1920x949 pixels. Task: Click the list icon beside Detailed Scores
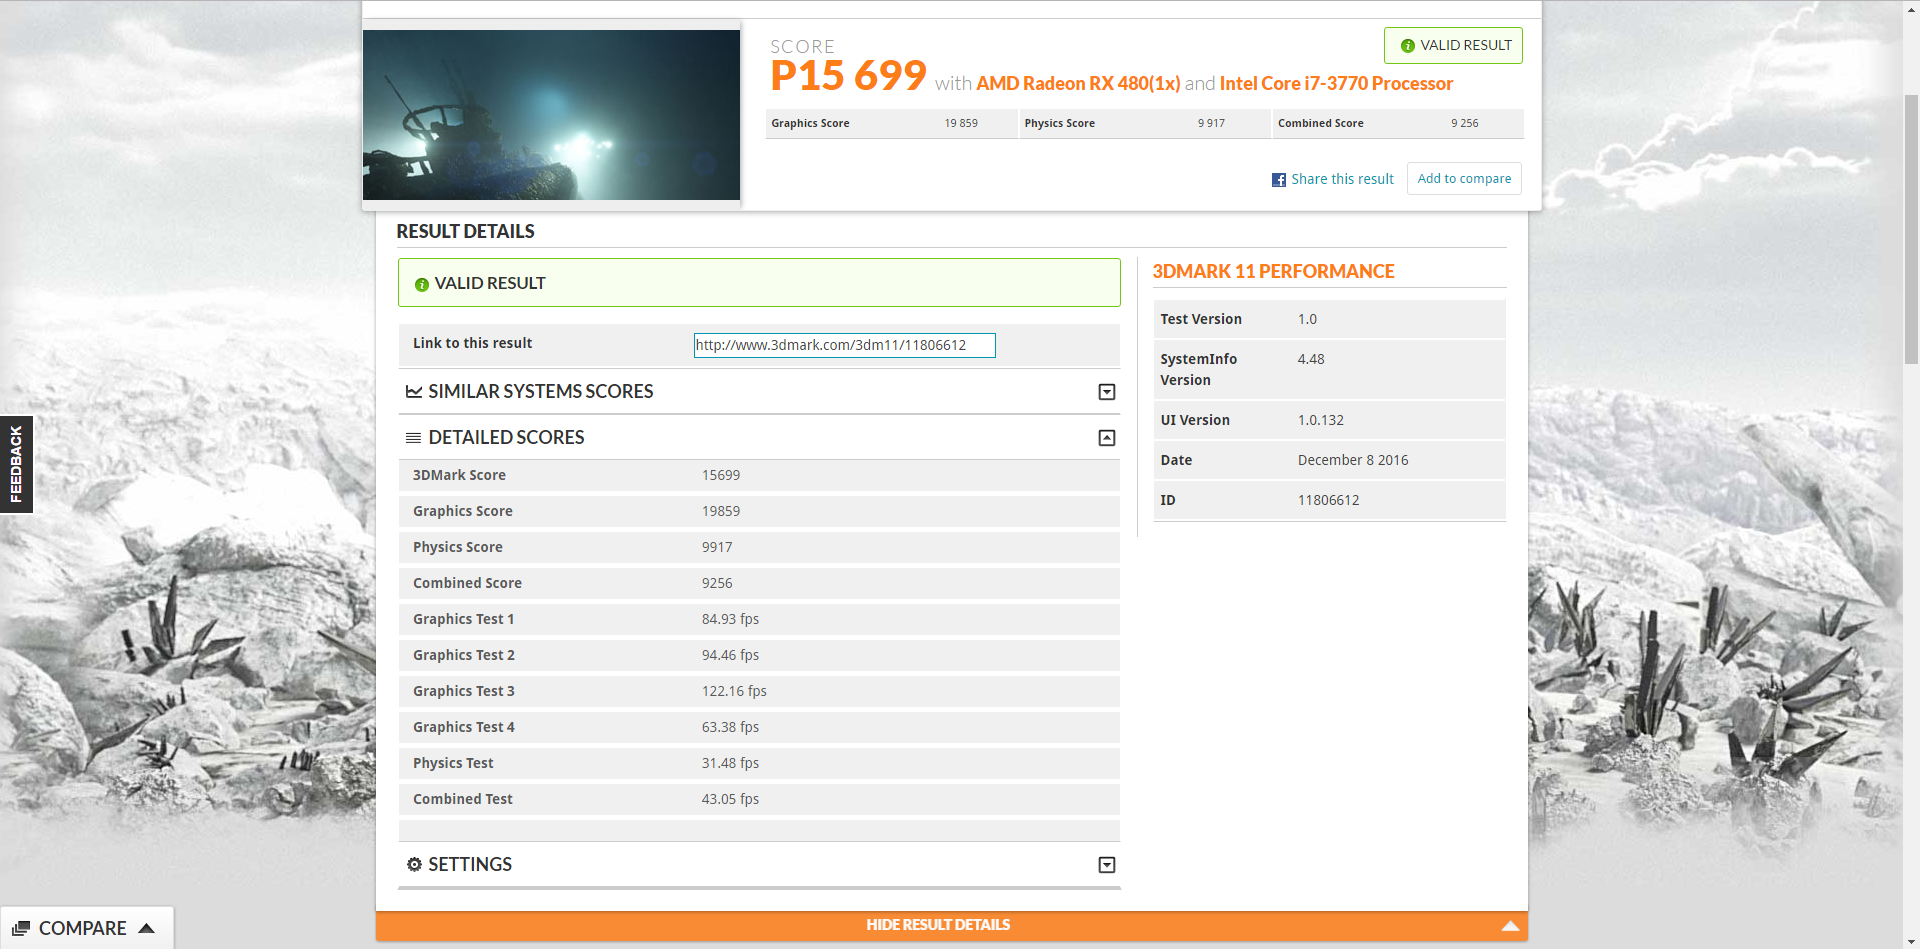point(413,437)
